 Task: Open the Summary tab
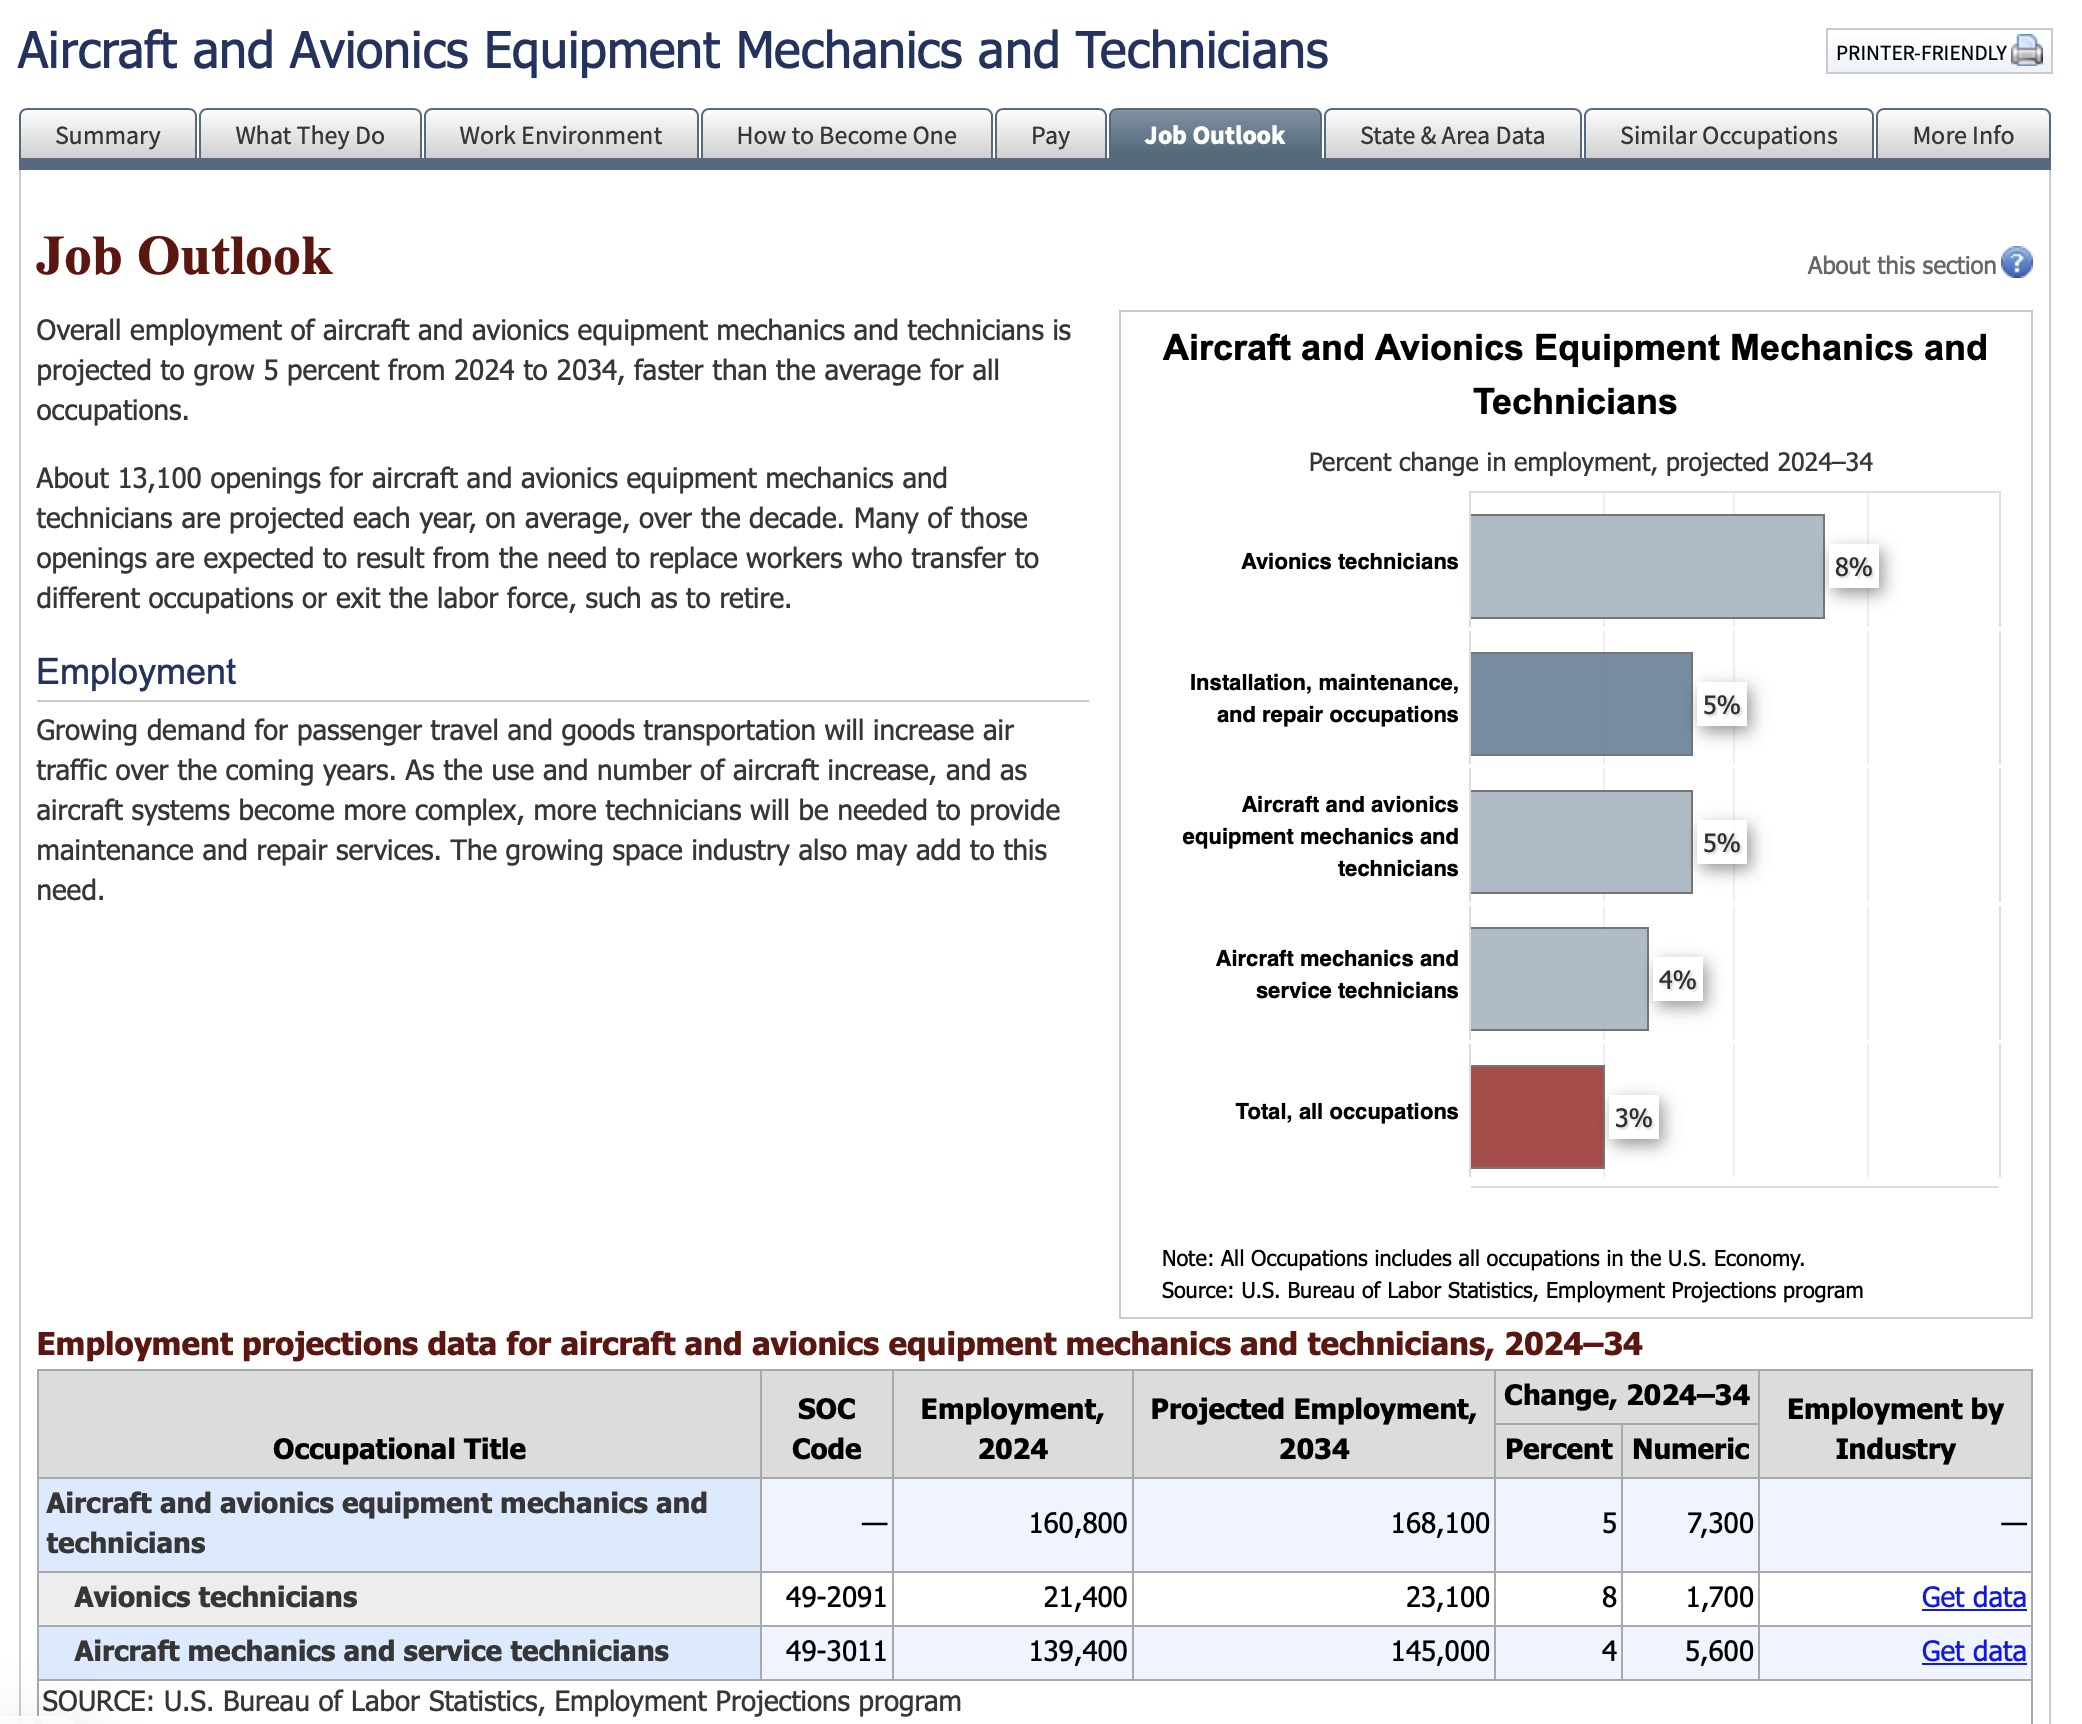108,136
